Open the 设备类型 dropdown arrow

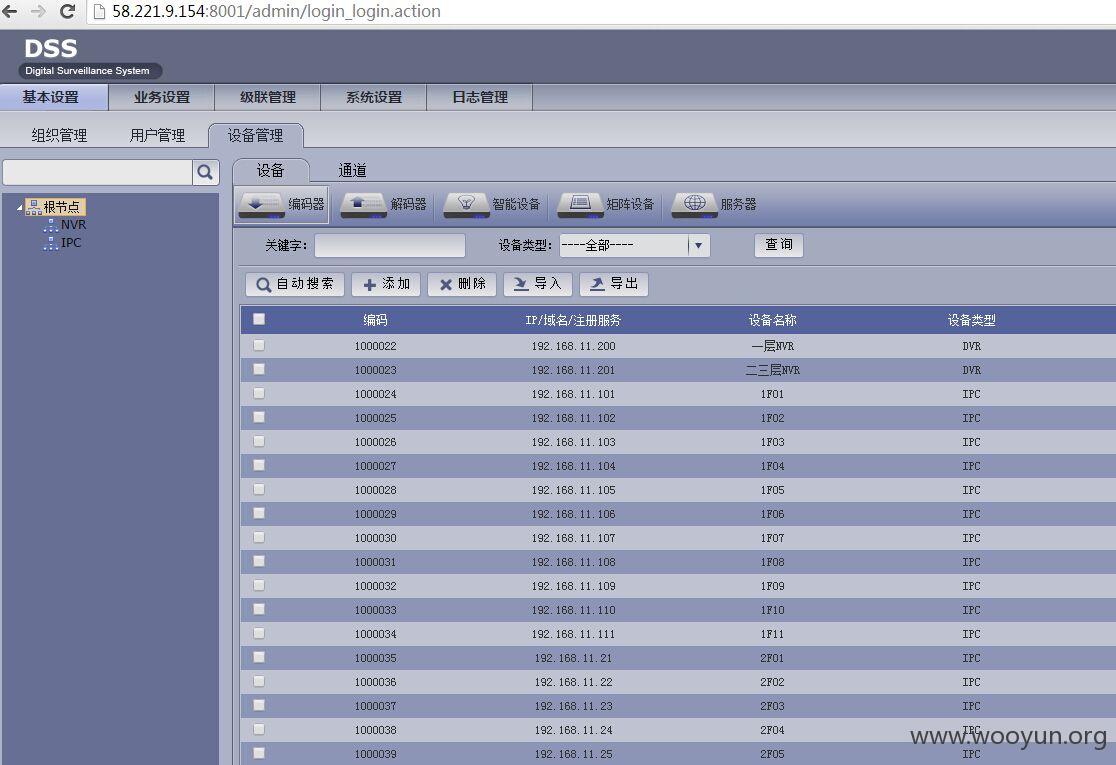(x=699, y=246)
